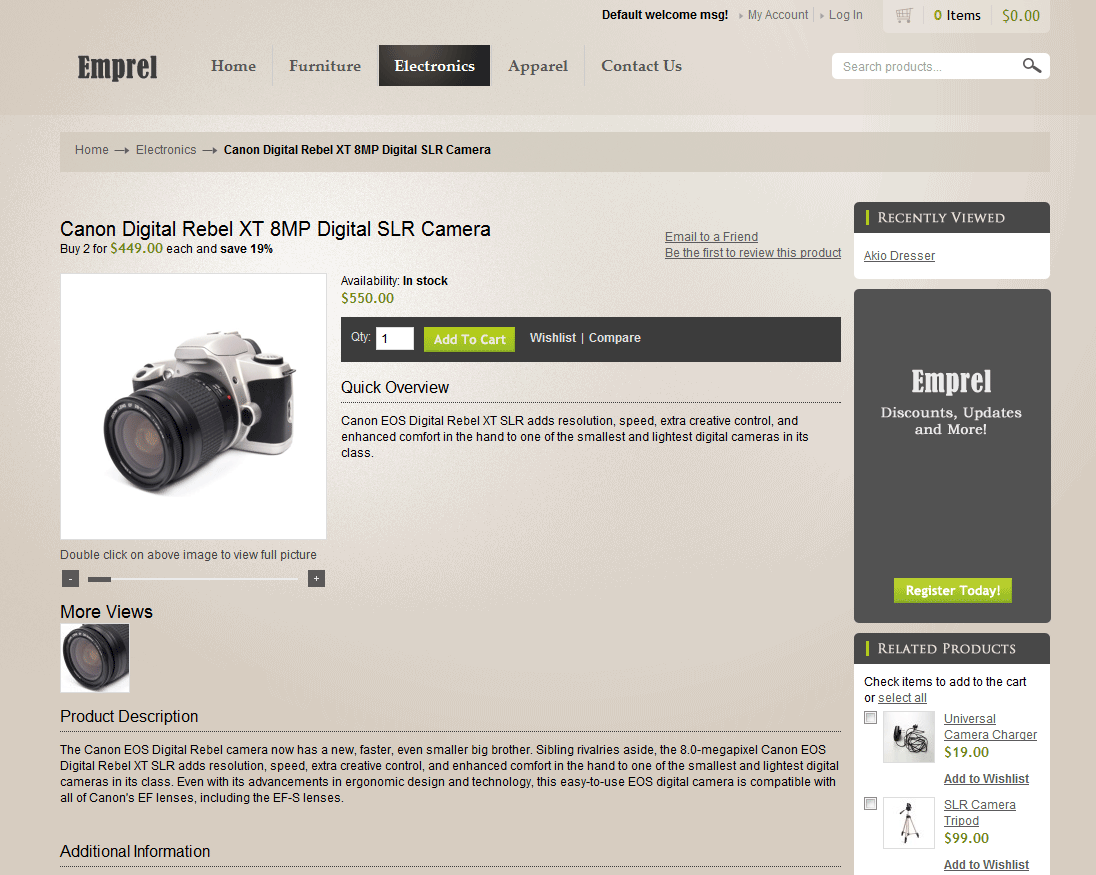Open the Contact Us page
Image resolution: width=1096 pixels, height=875 pixels.
(641, 66)
